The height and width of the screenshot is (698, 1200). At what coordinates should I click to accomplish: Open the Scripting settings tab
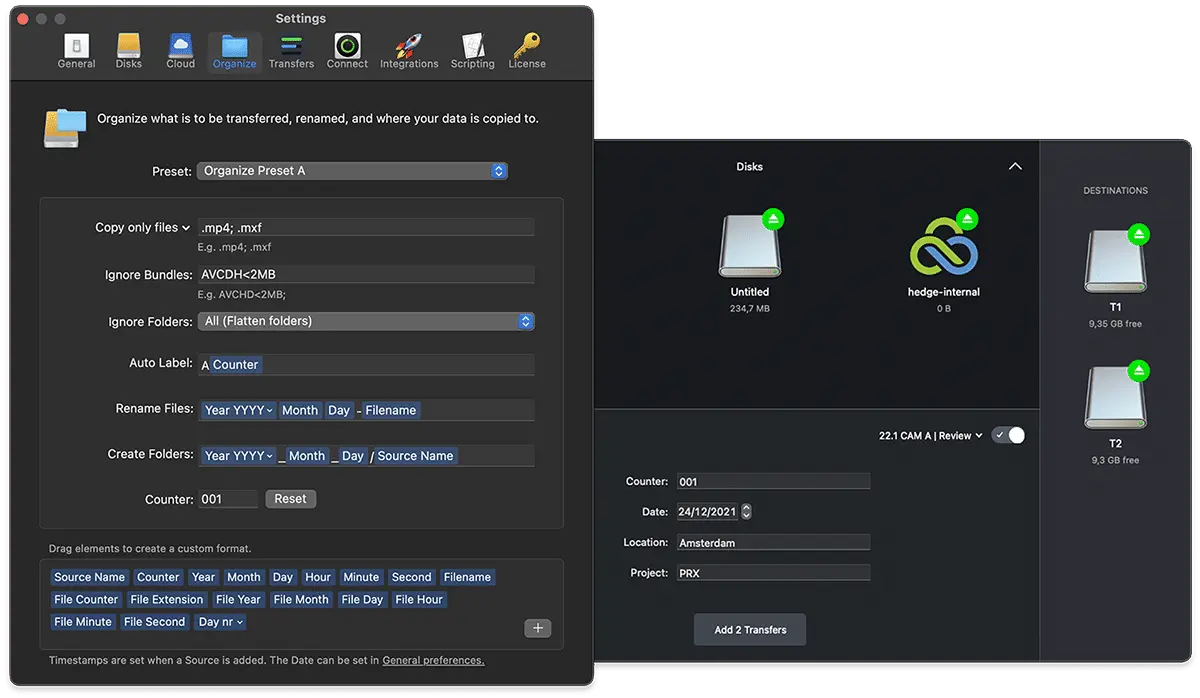(x=472, y=51)
